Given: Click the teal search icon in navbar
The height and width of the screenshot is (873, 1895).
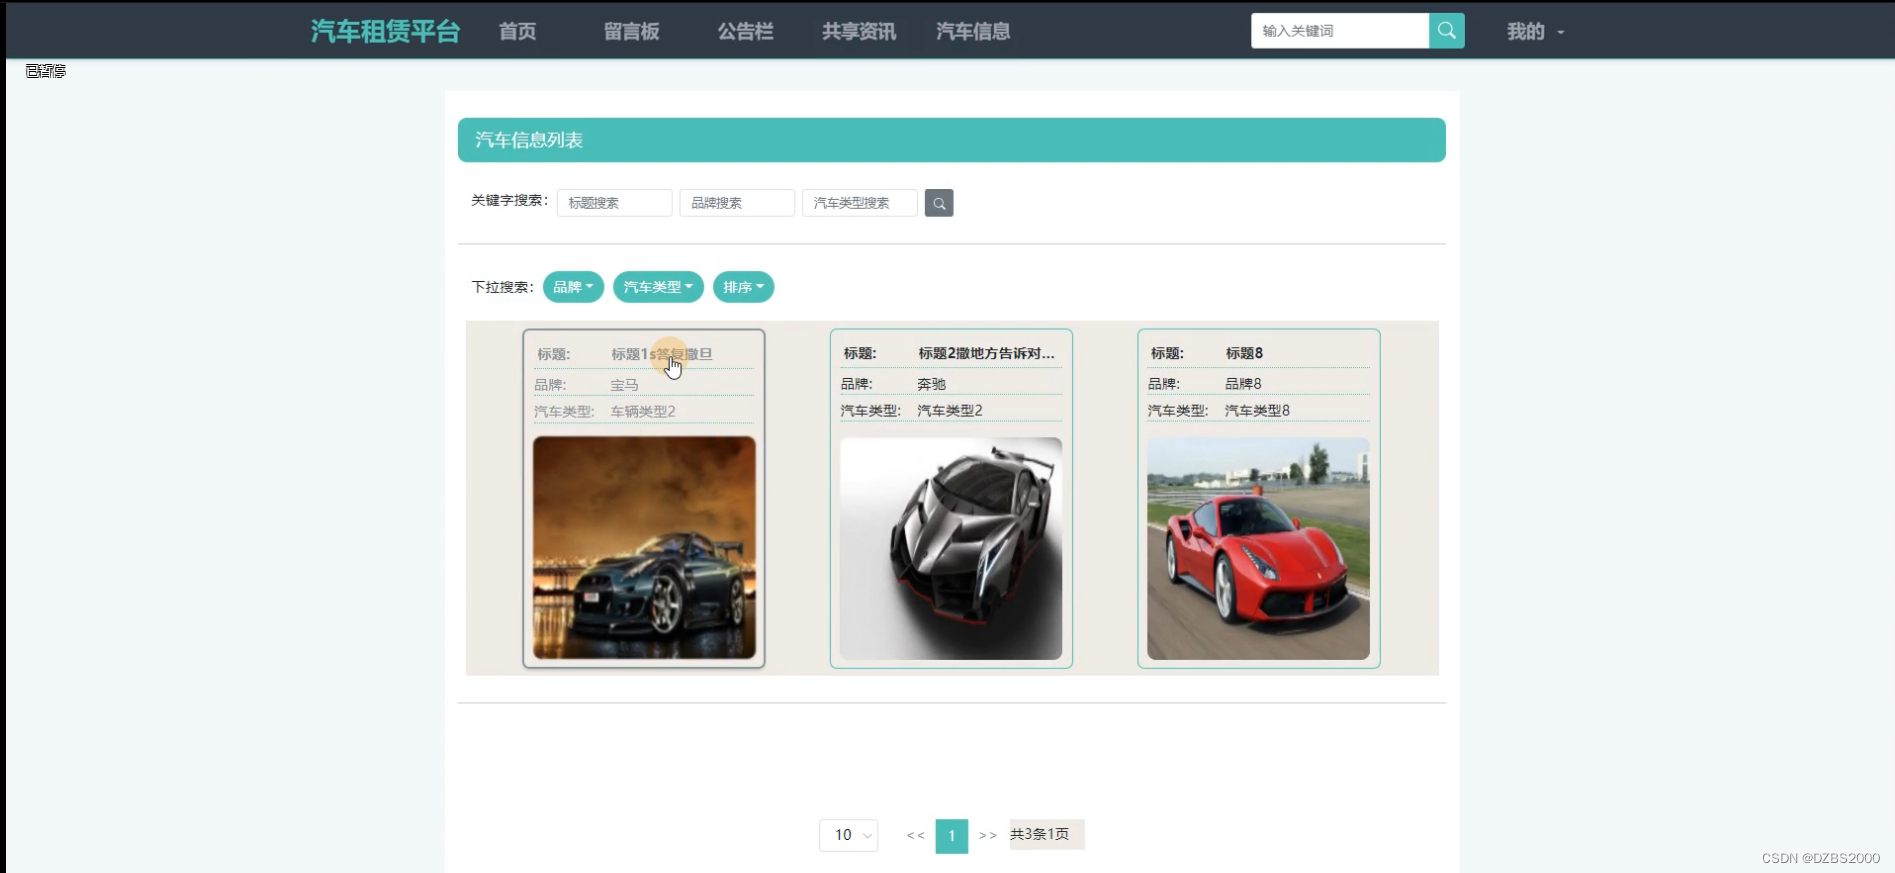Looking at the screenshot, I should [x=1446, y=31].
